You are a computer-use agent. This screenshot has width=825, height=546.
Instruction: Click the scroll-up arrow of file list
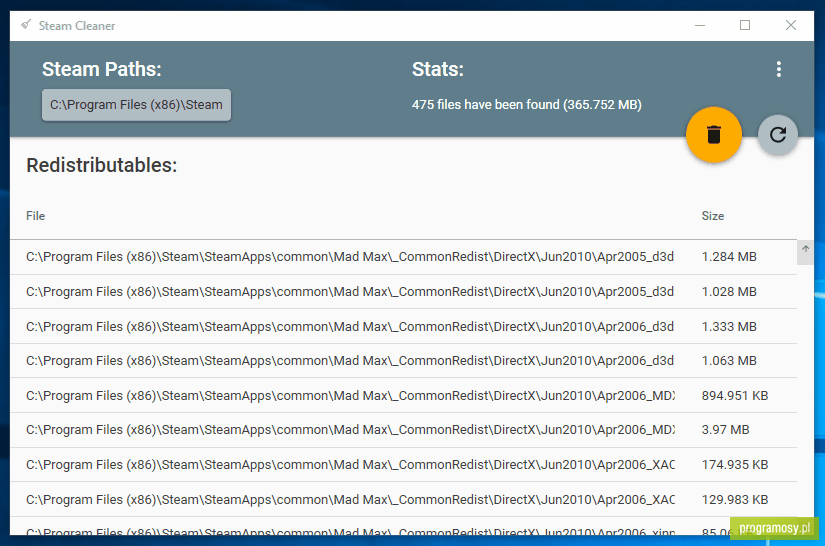806,249
